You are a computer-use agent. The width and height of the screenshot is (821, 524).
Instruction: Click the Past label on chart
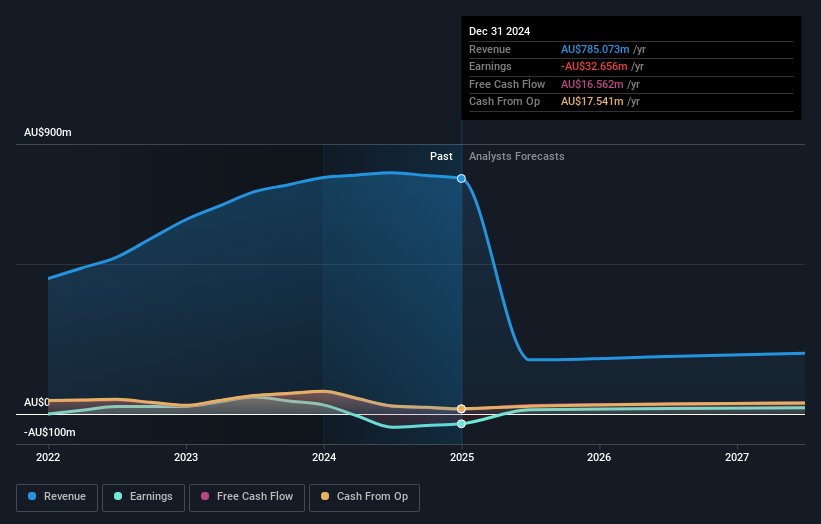pos(441,156)
